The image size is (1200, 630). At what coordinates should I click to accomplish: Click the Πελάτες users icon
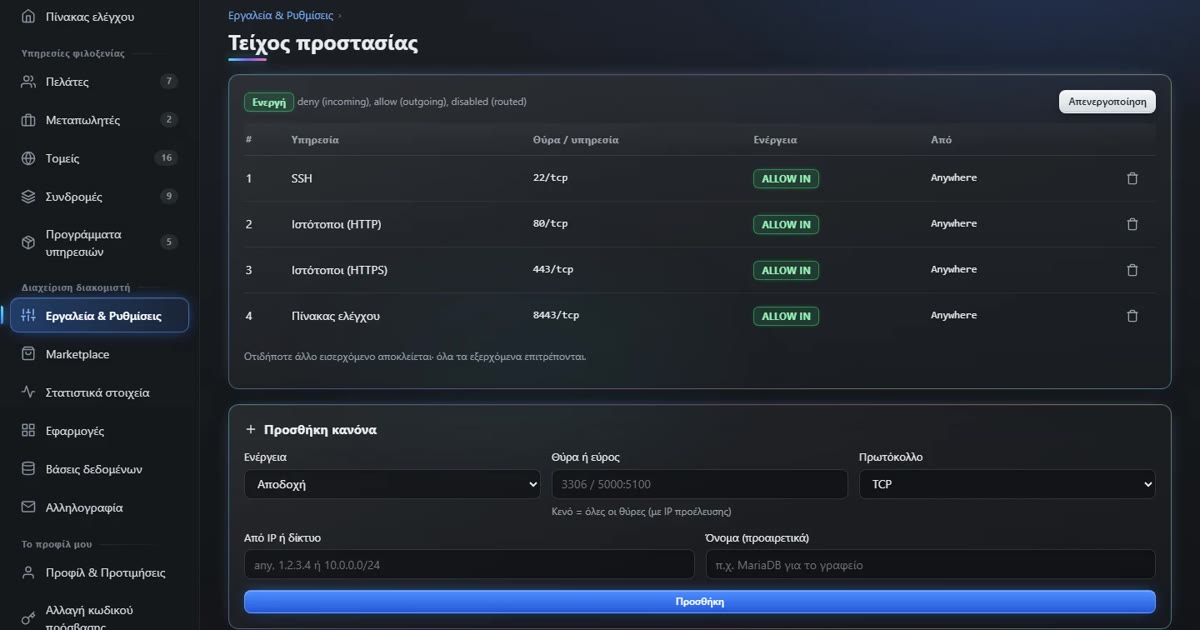click(28, 82)
